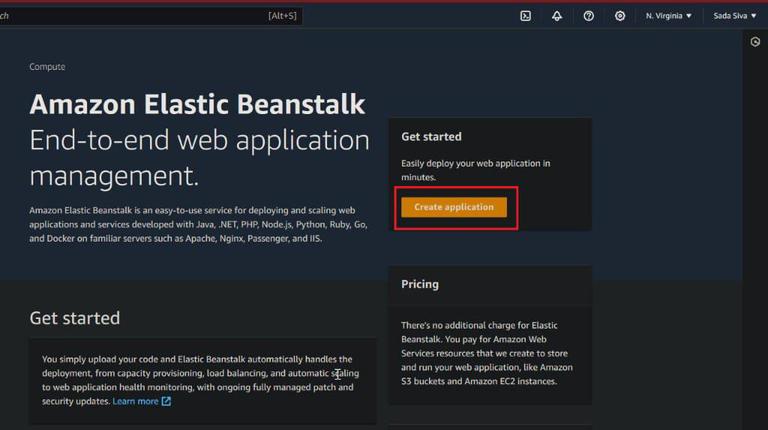The width and height of the screenshot is (768, 430).
Task: Click the Amazon Elastic Beanstalk heading
Action: pyautogui.click(x=197, y=104)
